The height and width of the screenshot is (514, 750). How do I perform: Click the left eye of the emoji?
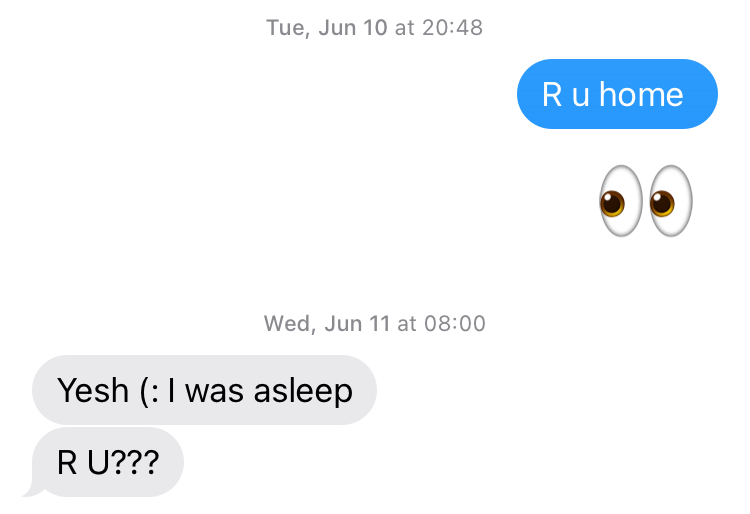[618, 201]
